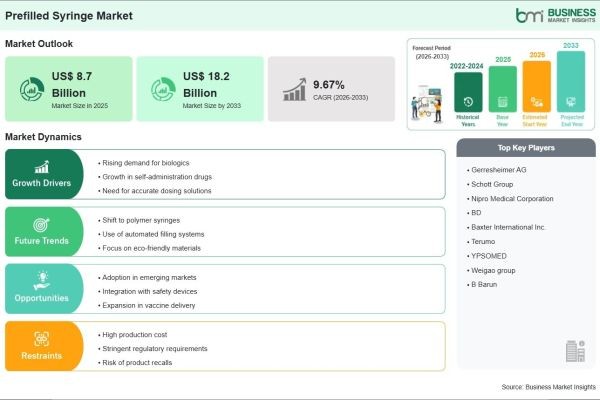600x400 pixels.
Task: Click the target icon above Future Trends
Action: [41, 225]
